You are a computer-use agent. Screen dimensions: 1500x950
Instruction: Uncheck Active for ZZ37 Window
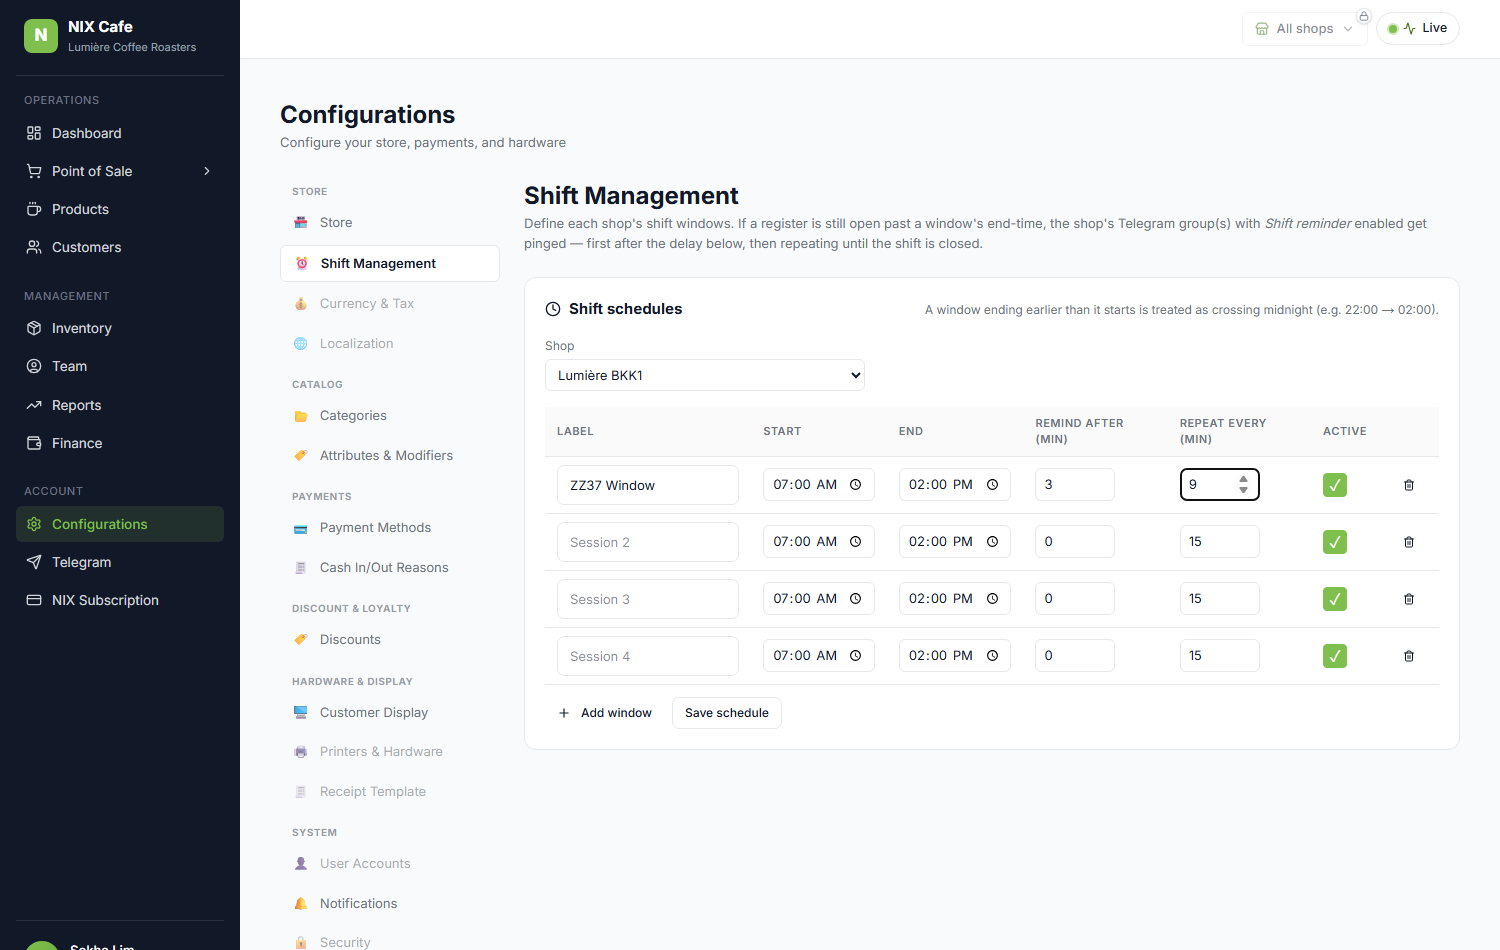[1335, 485]
